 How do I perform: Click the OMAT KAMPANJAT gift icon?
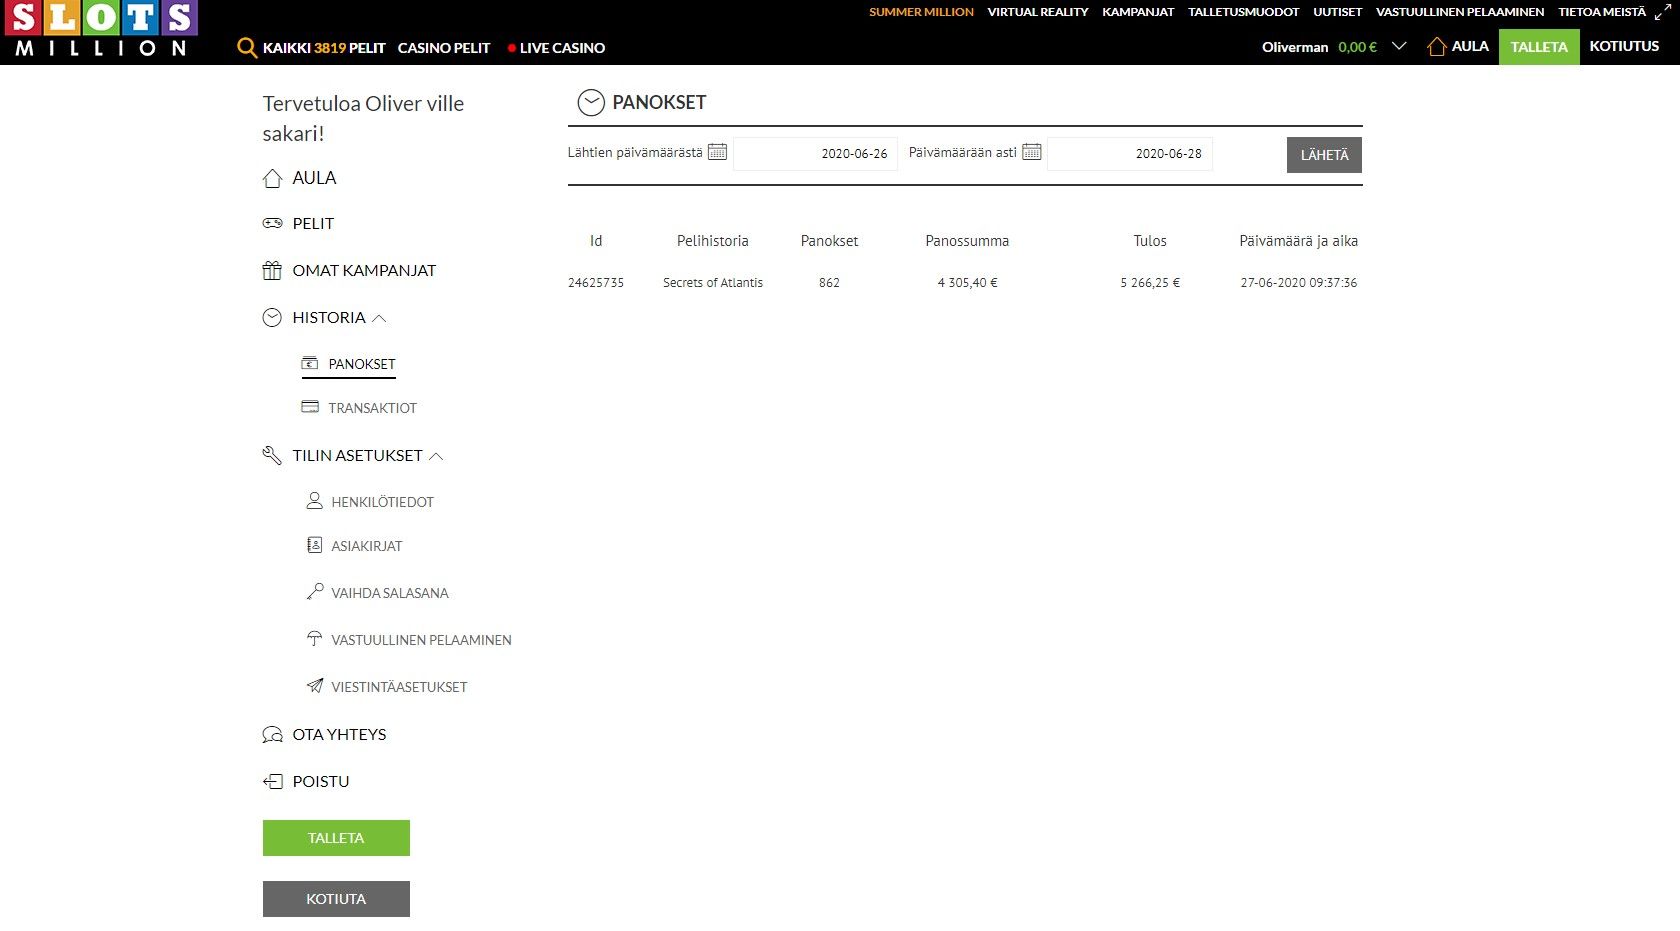point(272,270)
